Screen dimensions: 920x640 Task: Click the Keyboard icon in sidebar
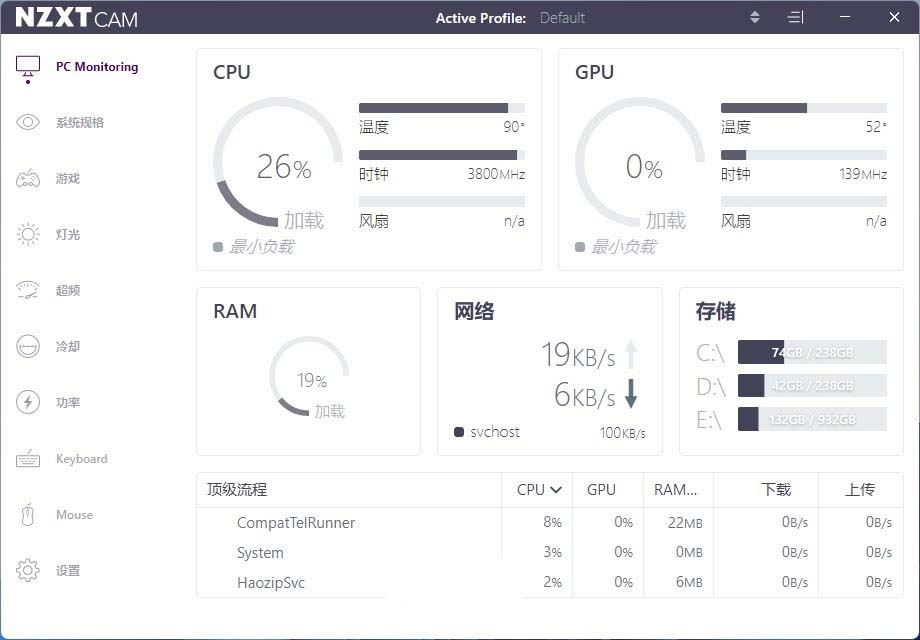28,459
